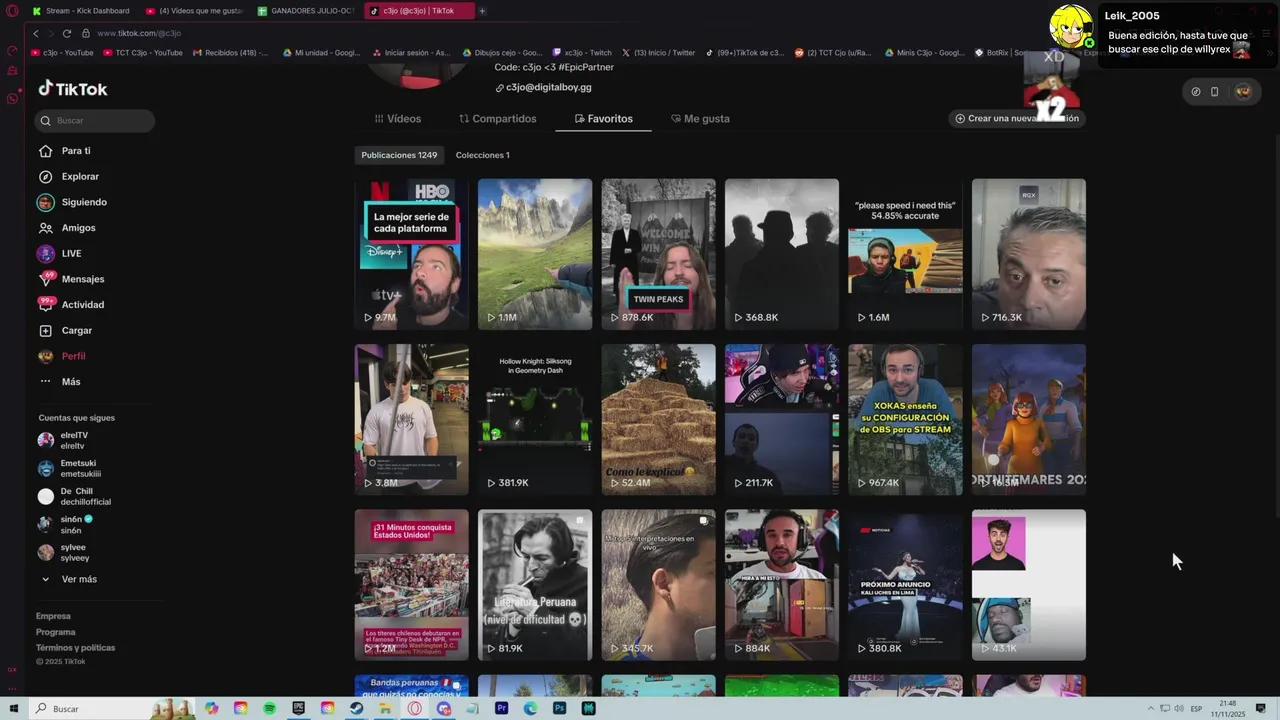Open WhatsApp in Opera sidebar

click(12, 98)
